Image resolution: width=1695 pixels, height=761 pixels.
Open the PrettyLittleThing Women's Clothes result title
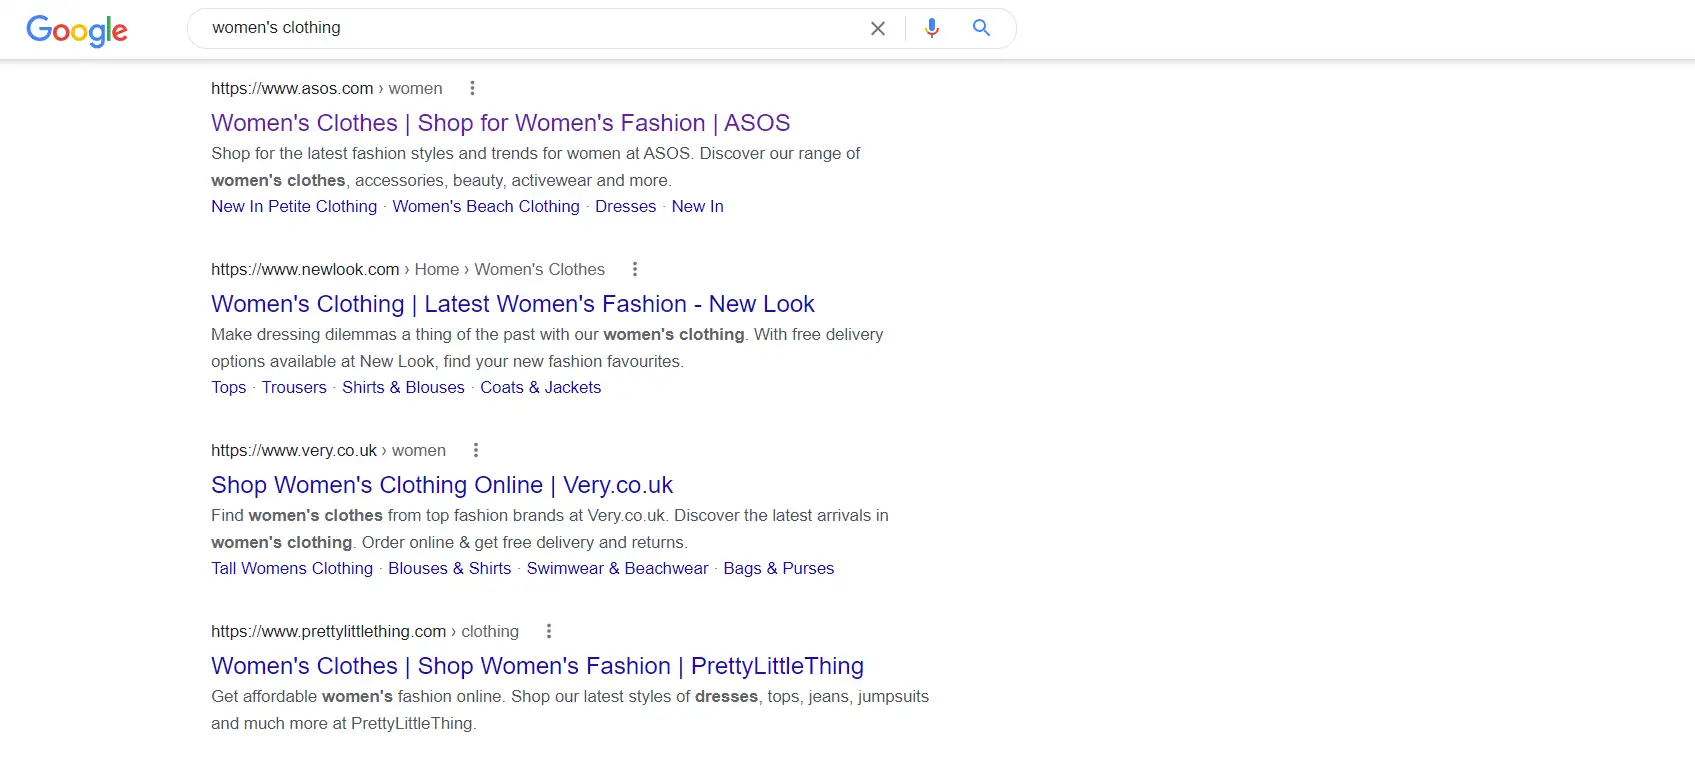pyautogui.click(x=537, y=666)
